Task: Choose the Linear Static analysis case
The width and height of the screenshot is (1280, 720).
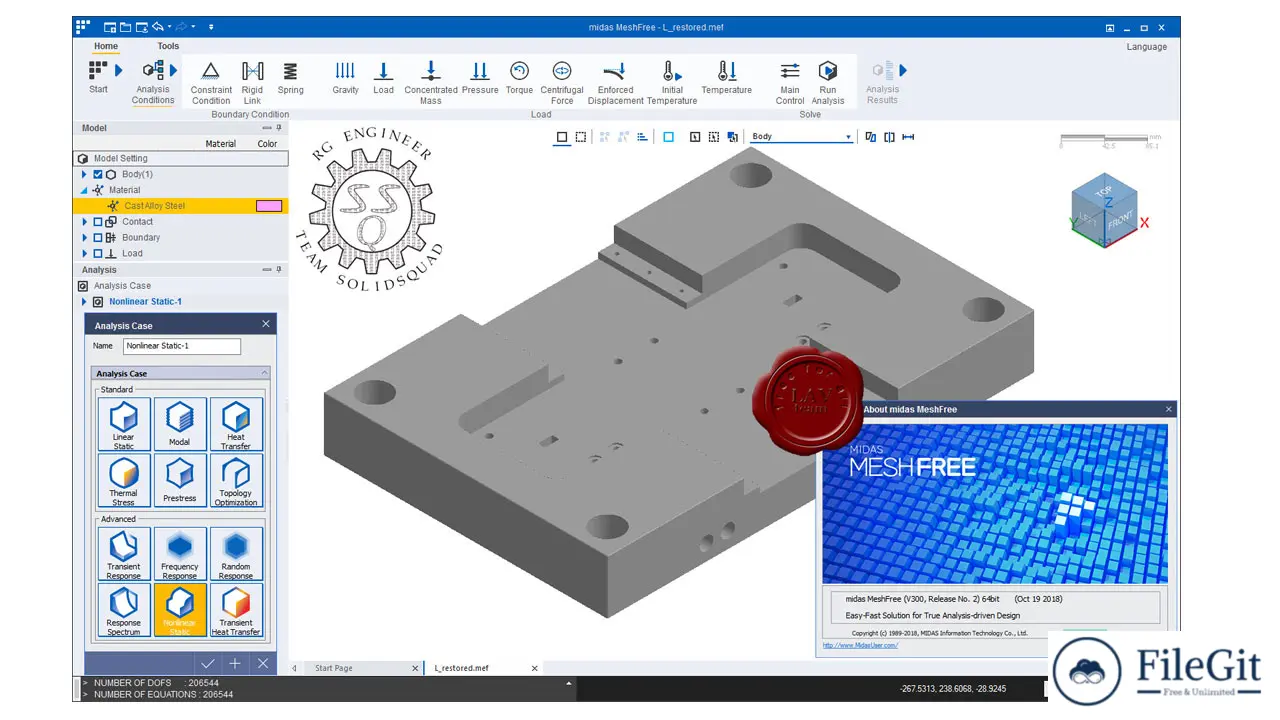Action: (124, 425)
